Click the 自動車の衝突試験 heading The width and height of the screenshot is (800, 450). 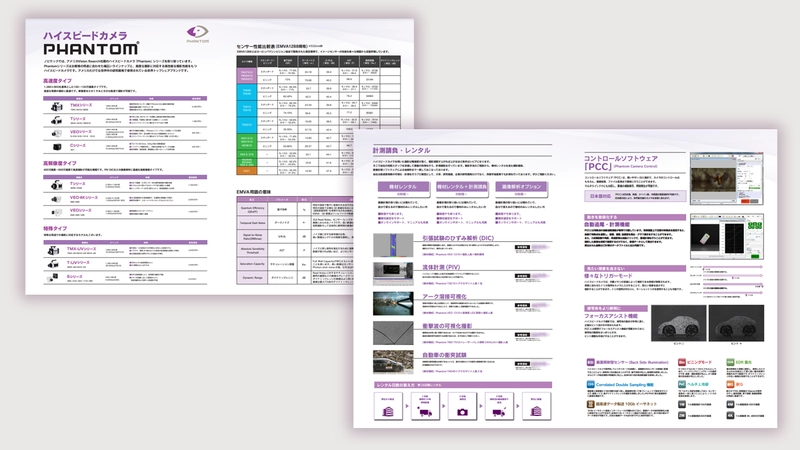pyautogui.click(x=444, y=355)
